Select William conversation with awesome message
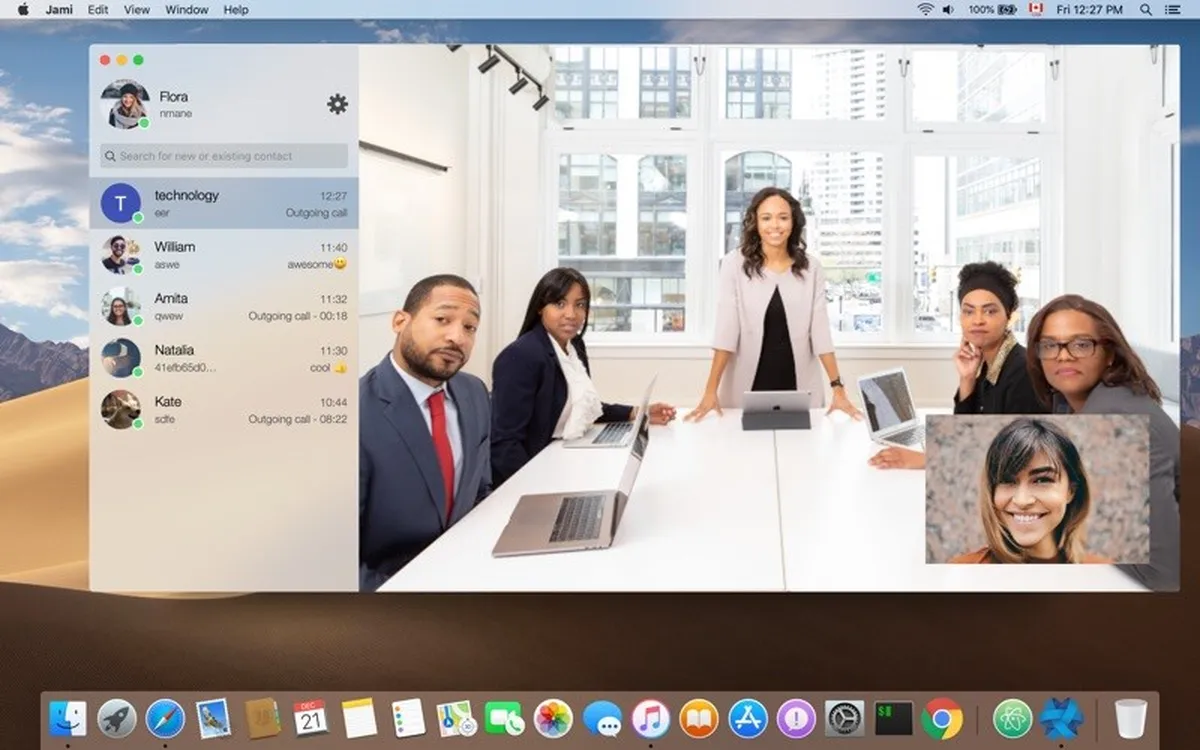 [224, 255]
